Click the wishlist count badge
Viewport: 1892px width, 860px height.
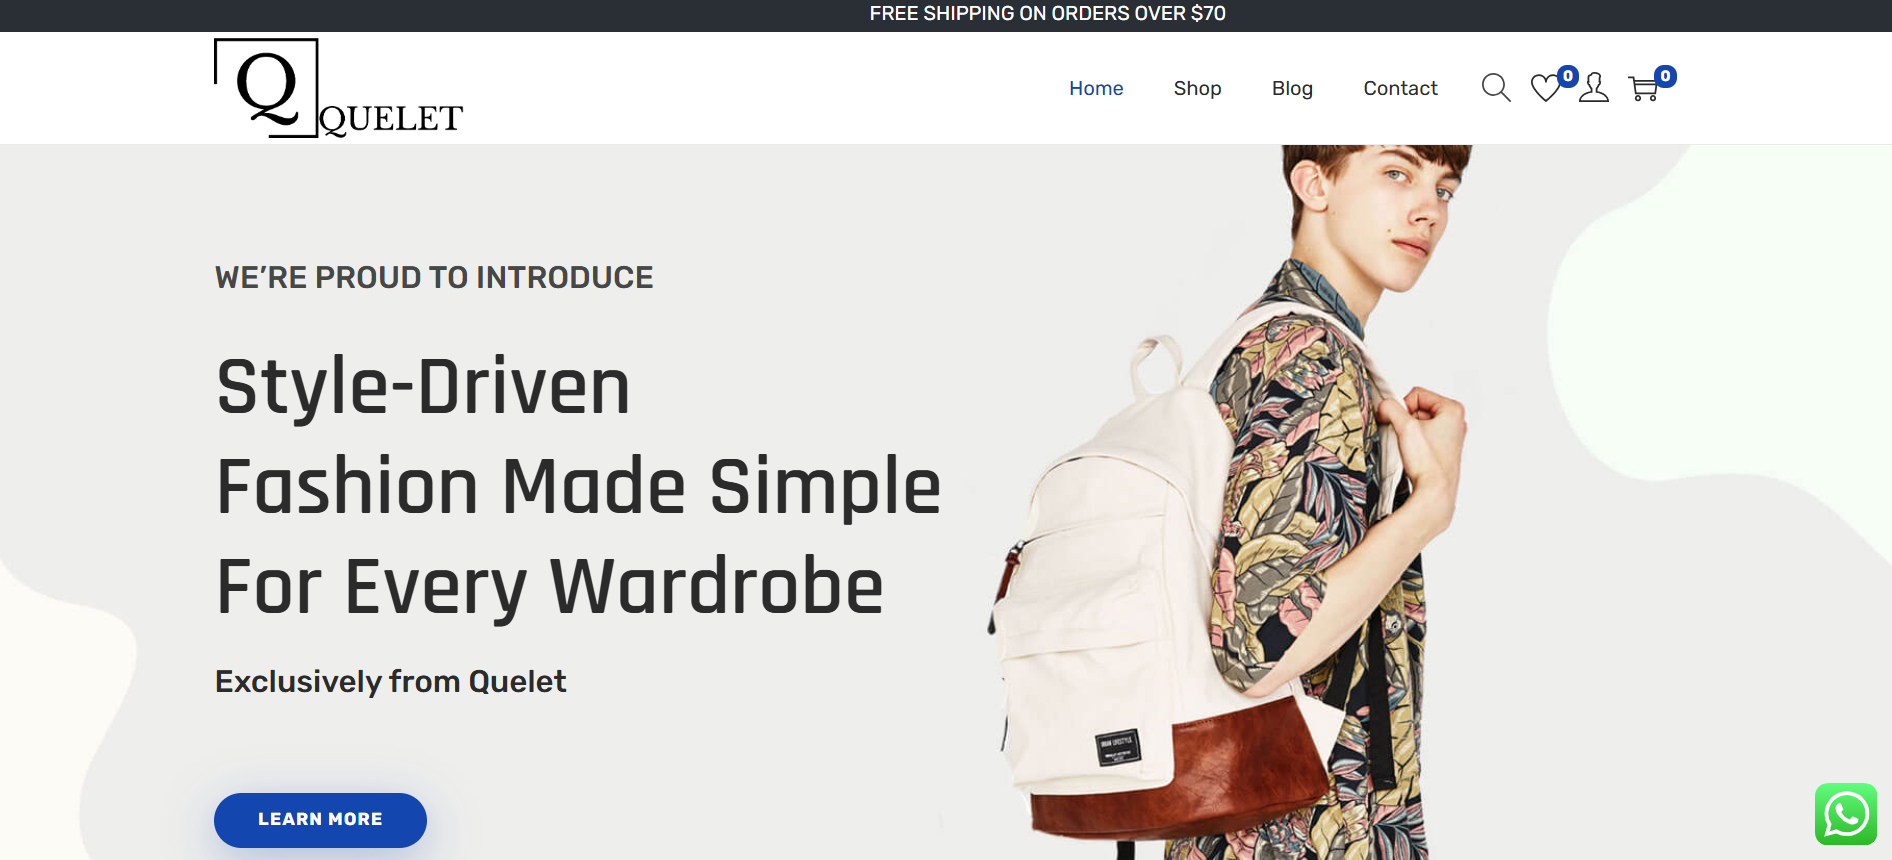pos(1568,76)
